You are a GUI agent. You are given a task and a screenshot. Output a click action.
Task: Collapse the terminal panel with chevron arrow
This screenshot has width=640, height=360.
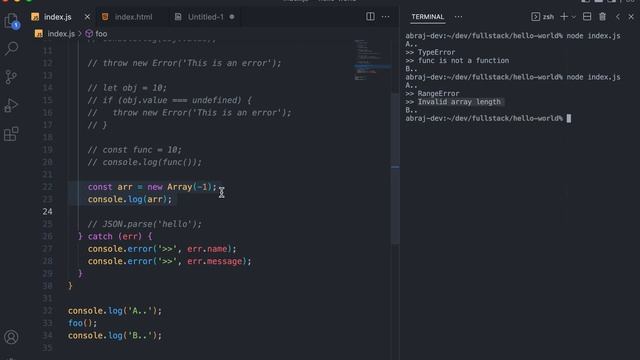point(618,17)
